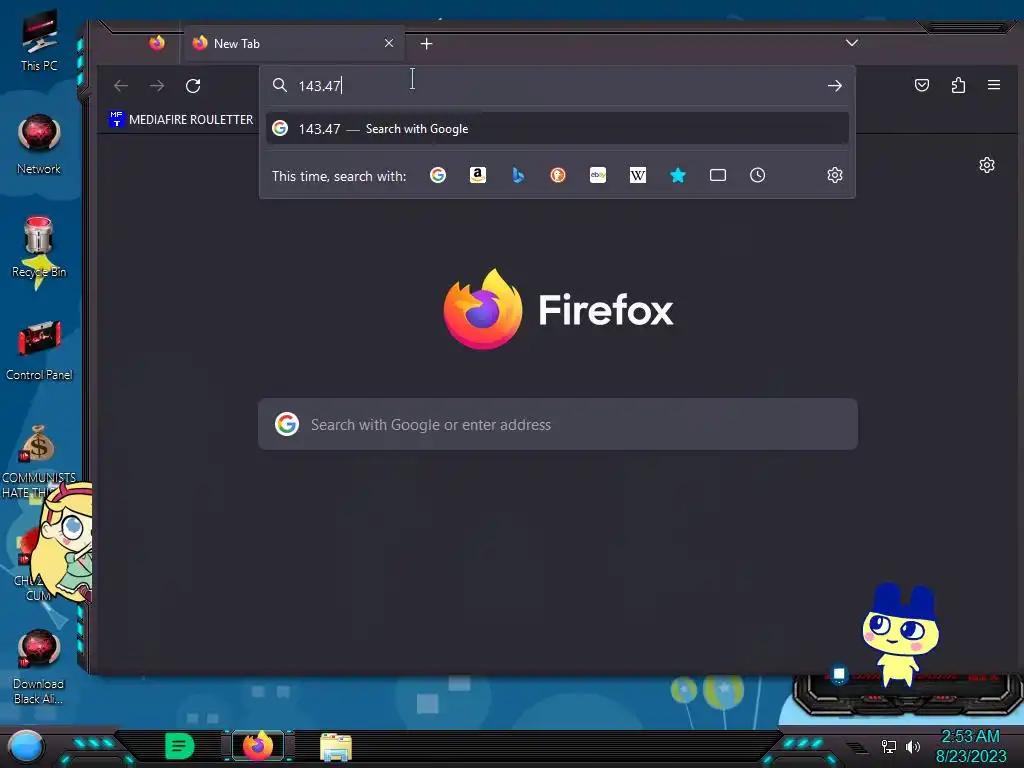Focus the 'Search with Google or enter address' box

[x=558, y=424]
